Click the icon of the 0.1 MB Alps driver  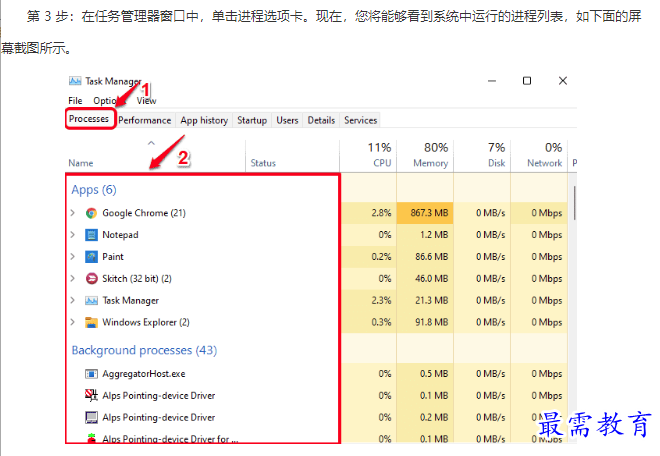(91, 396)
